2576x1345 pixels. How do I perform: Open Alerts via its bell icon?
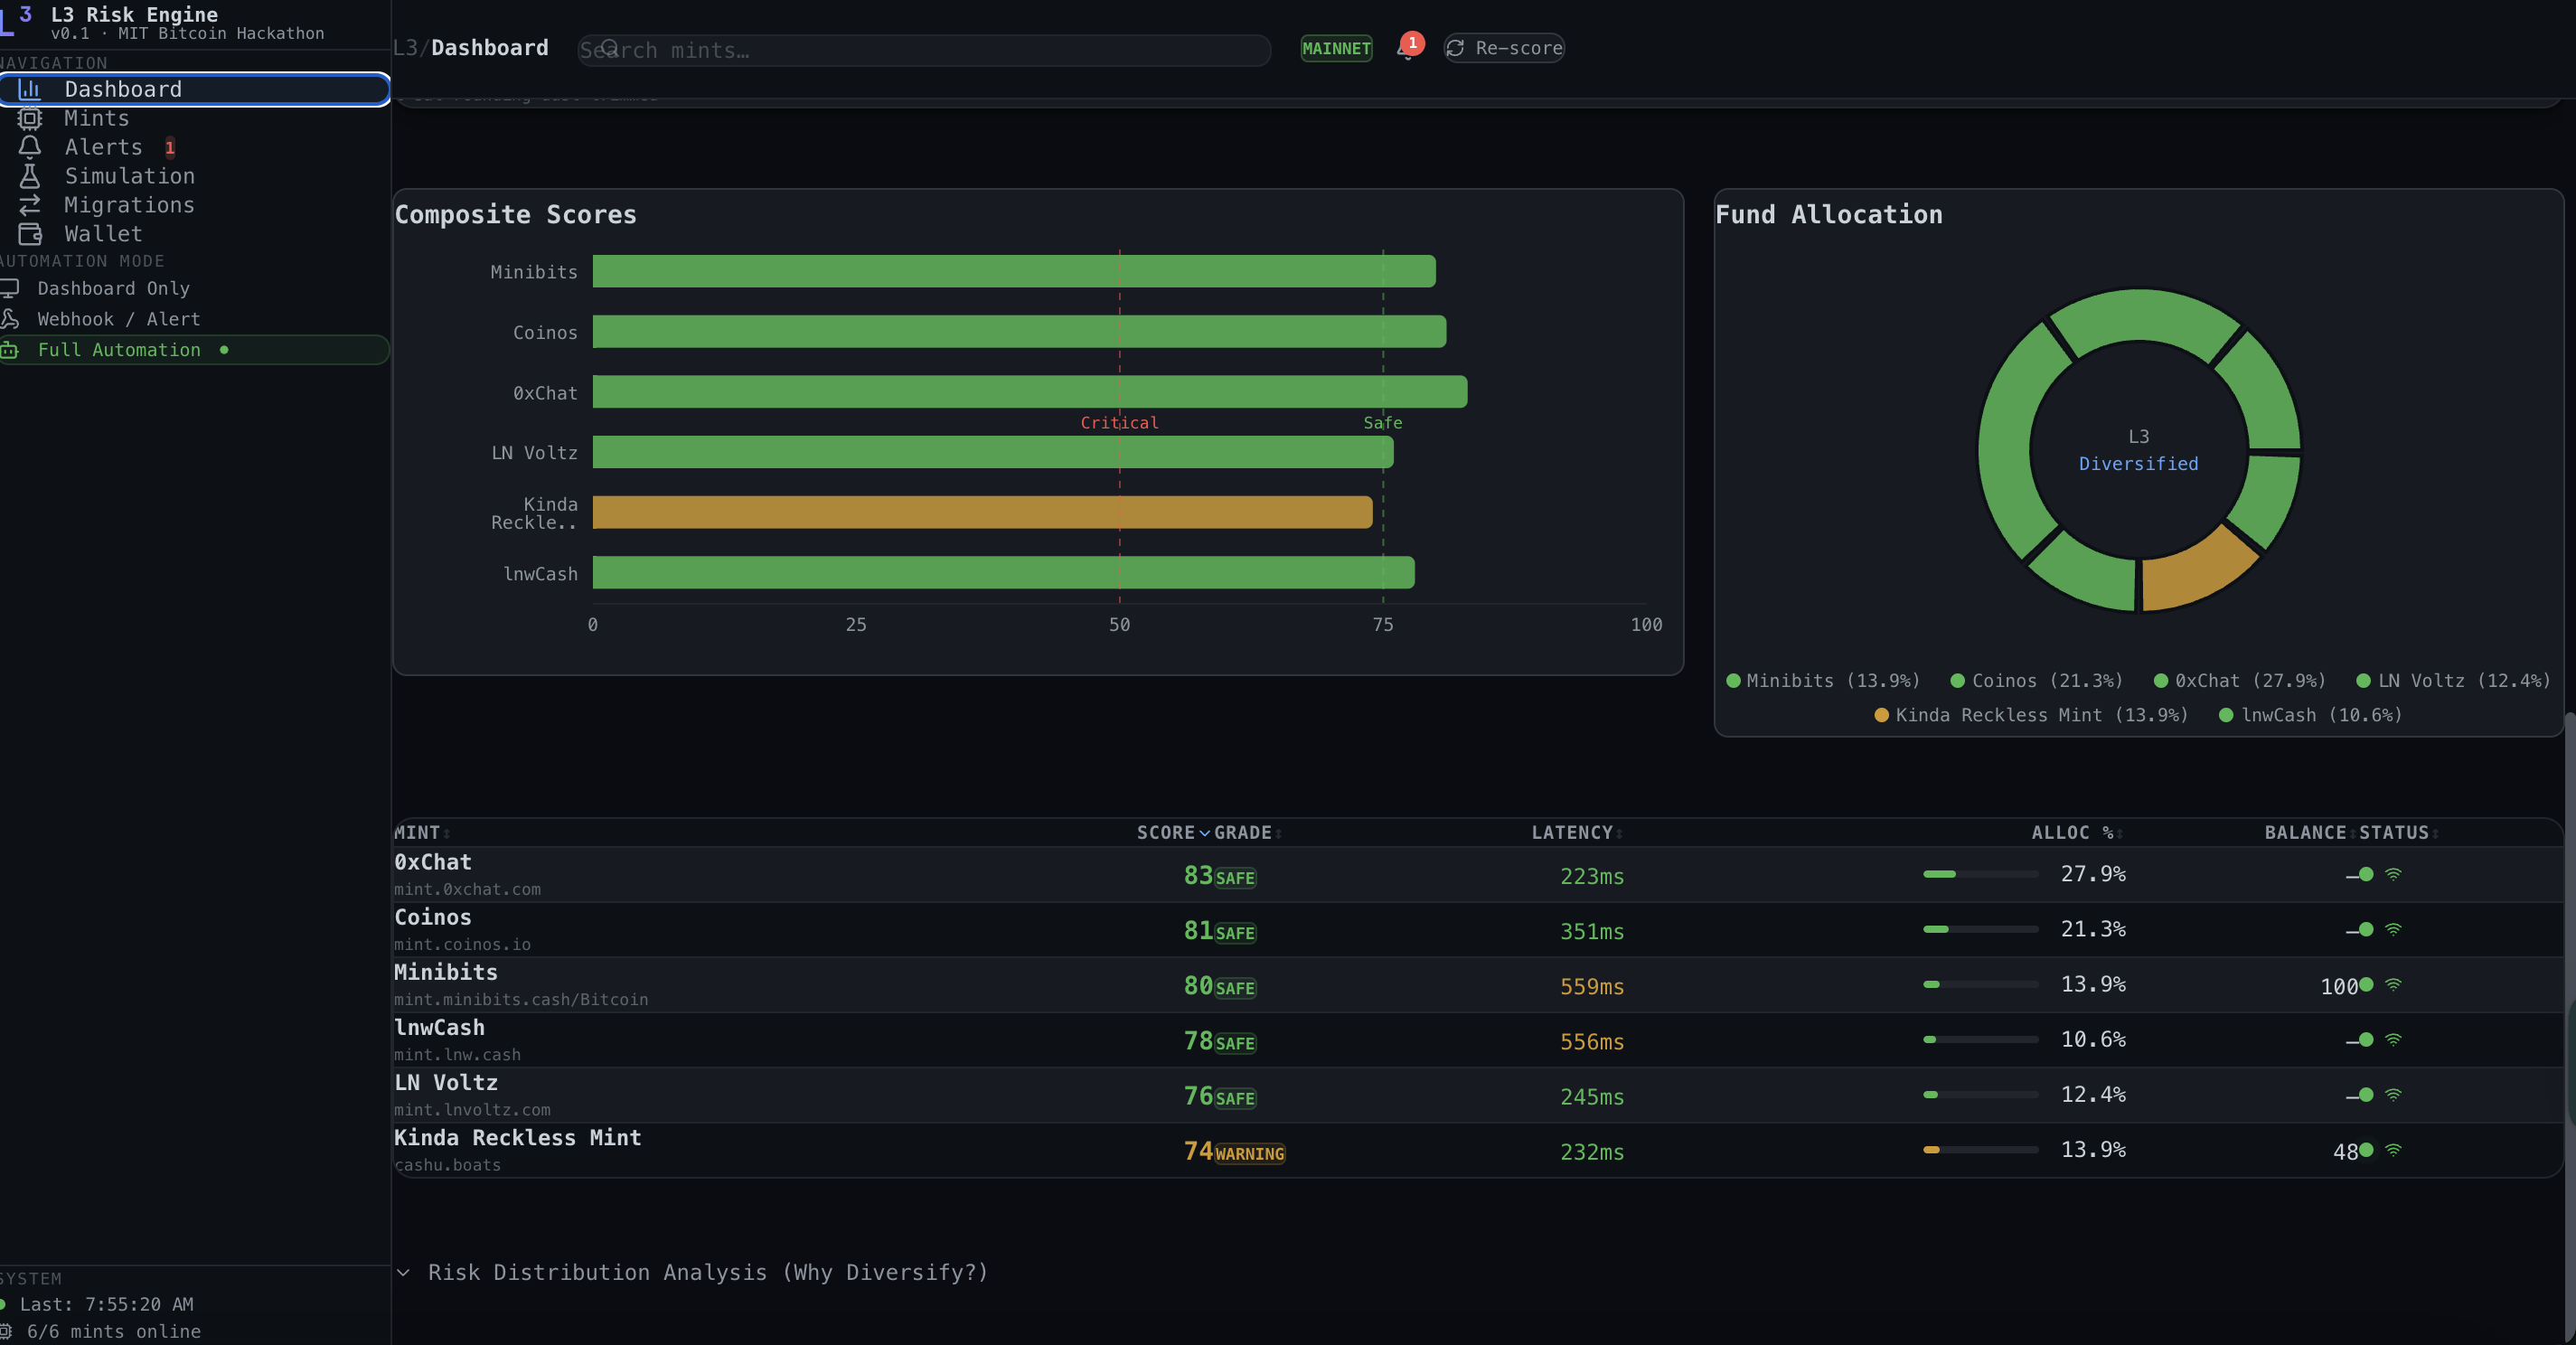tap(30, 147)
